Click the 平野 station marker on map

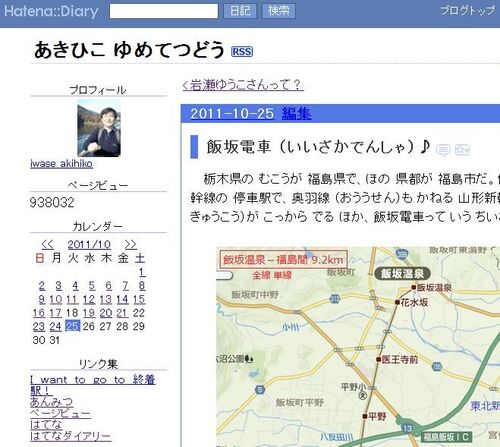pyautogui.click(x=365, y=416)
